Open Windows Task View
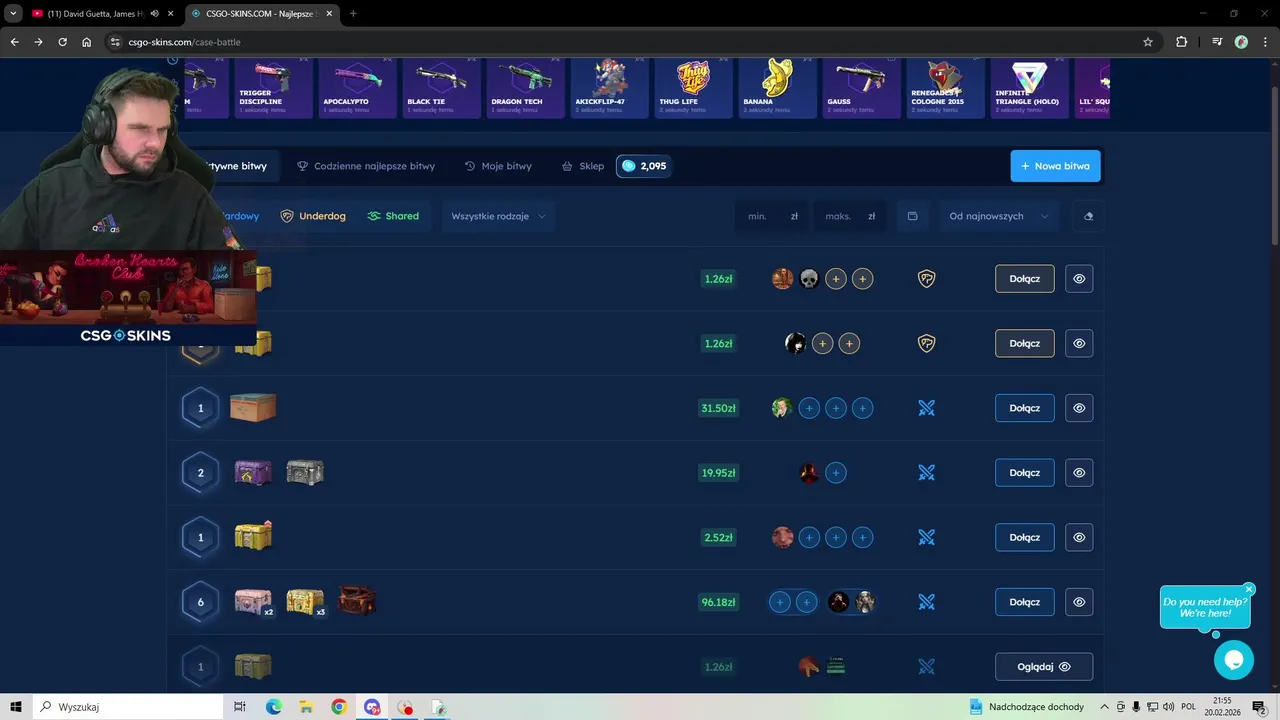1280x720 pixels. 240,707
